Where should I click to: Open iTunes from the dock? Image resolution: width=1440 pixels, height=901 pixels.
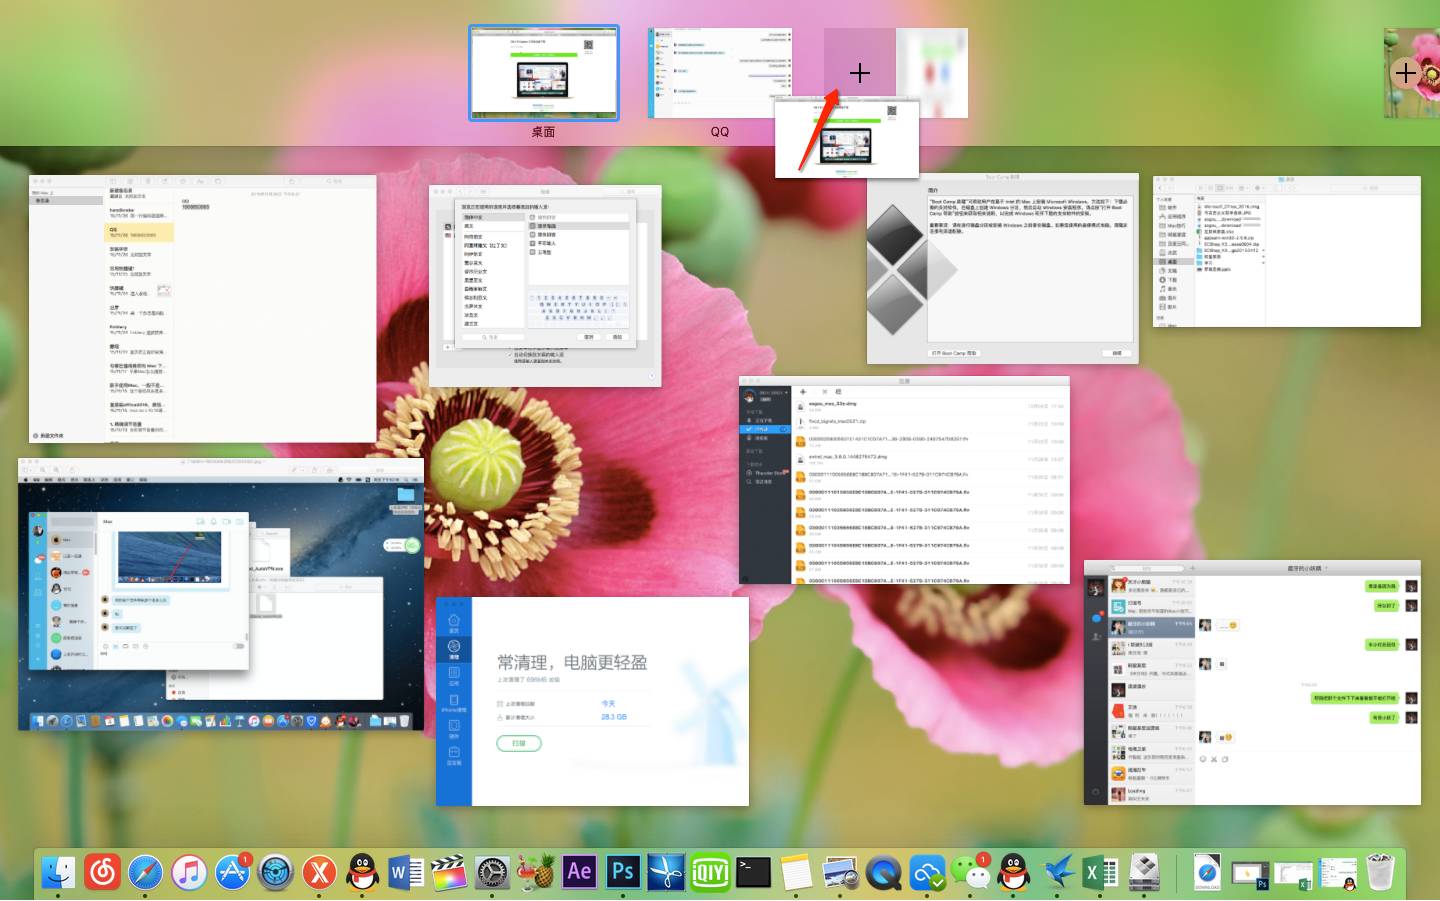189,872
